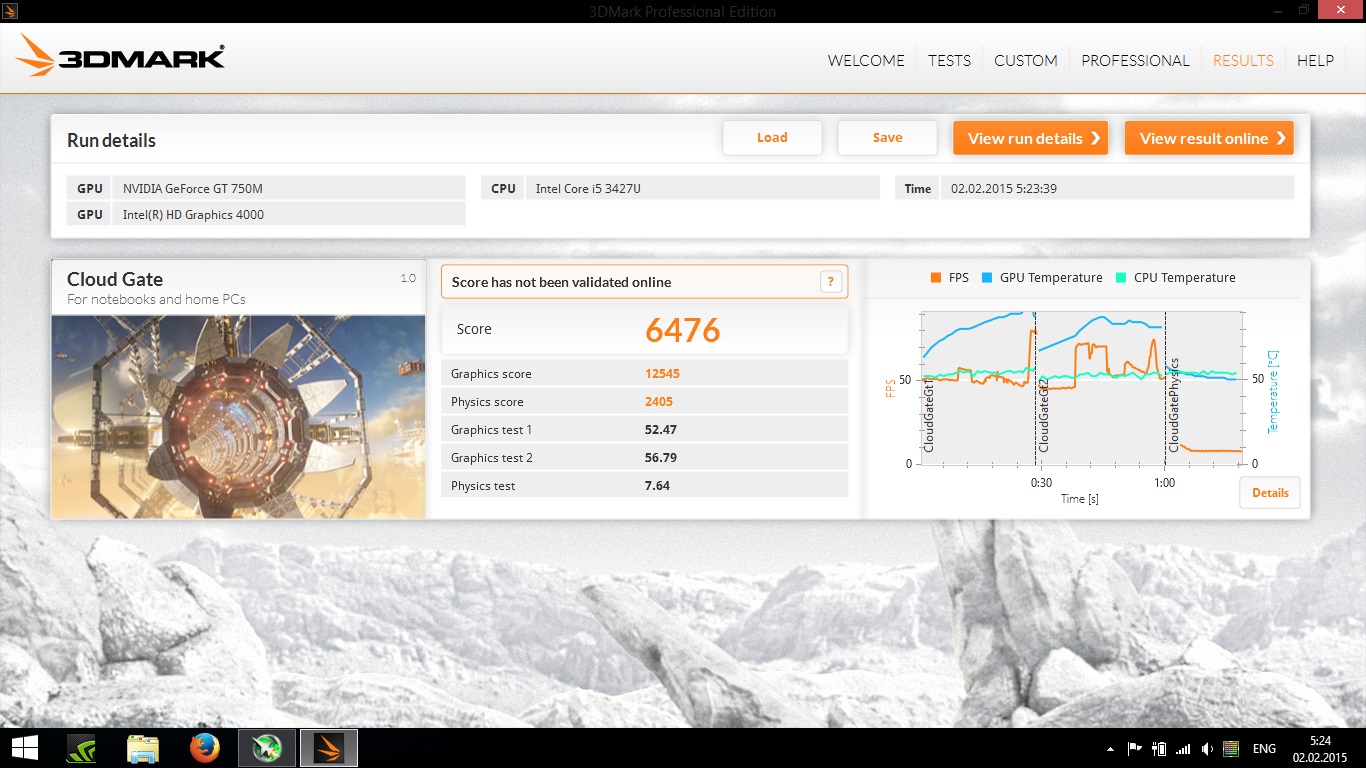Open NVIDIA GeForce app from the taskbar
The height and width of the screenshot is (768, 1366).
click(x=81, y=748)
